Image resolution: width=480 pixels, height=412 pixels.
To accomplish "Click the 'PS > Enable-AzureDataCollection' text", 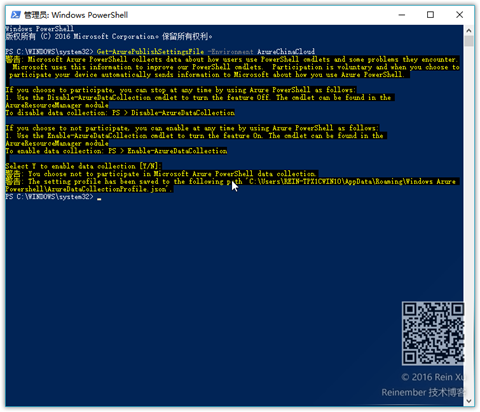I will tap(168, 151).
